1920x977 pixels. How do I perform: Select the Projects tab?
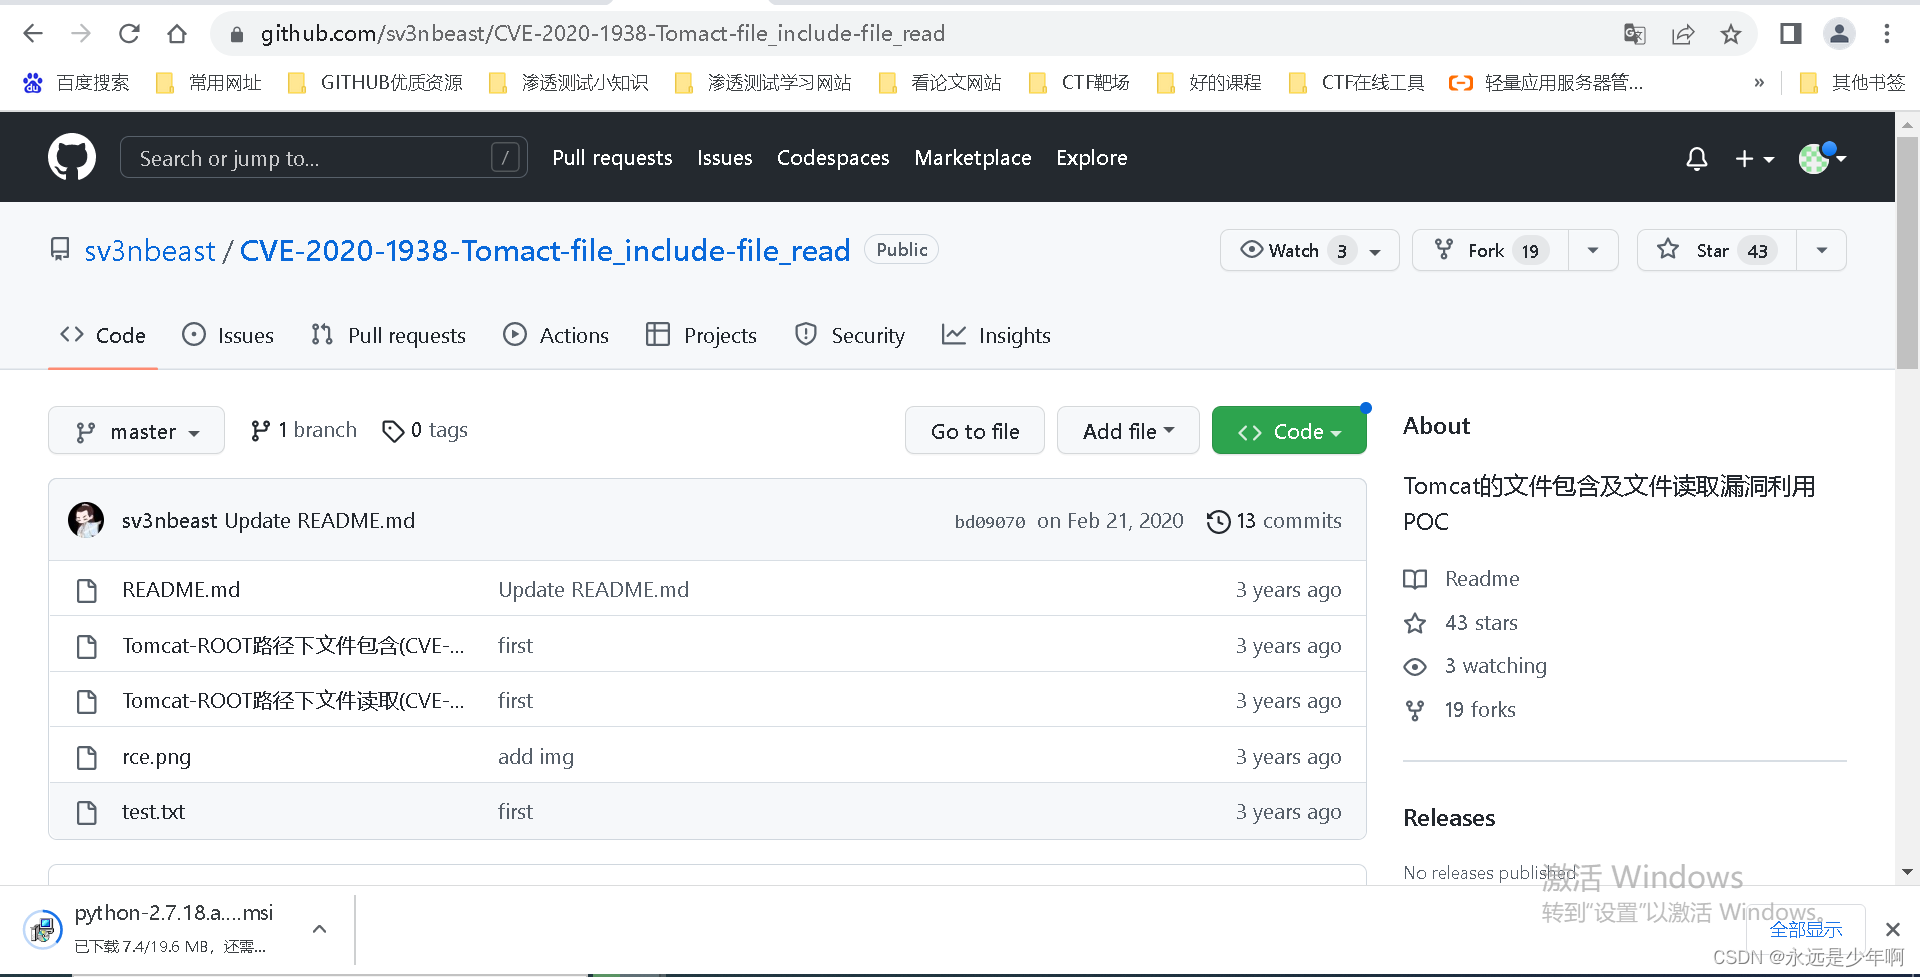pos(701,335)
